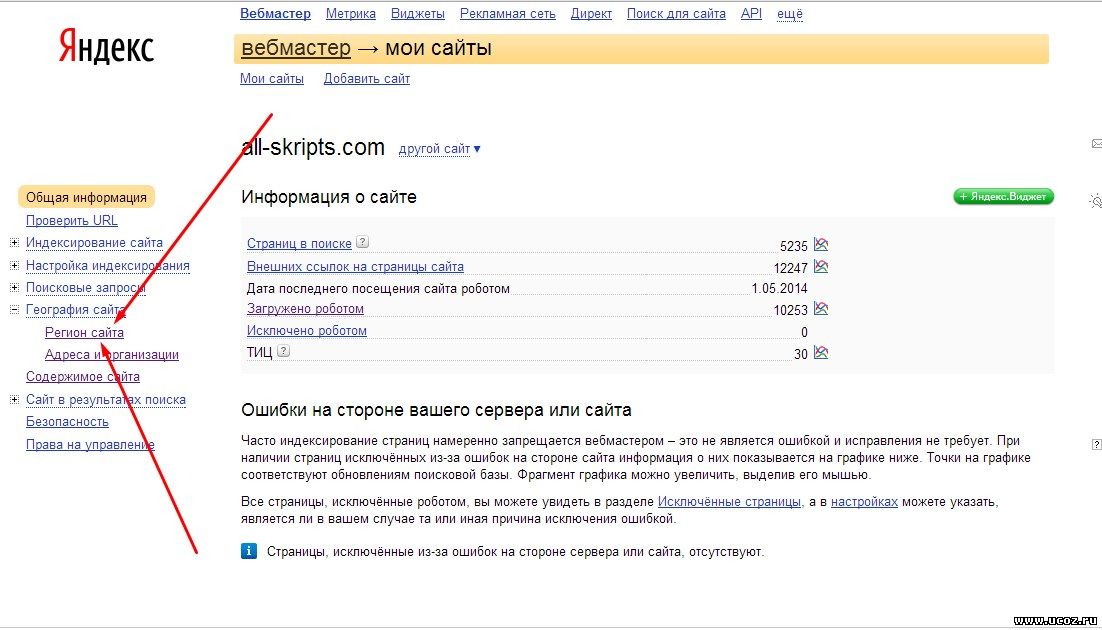Click site title all-skripts.com

pyautogui.click(x=313, y=148)
